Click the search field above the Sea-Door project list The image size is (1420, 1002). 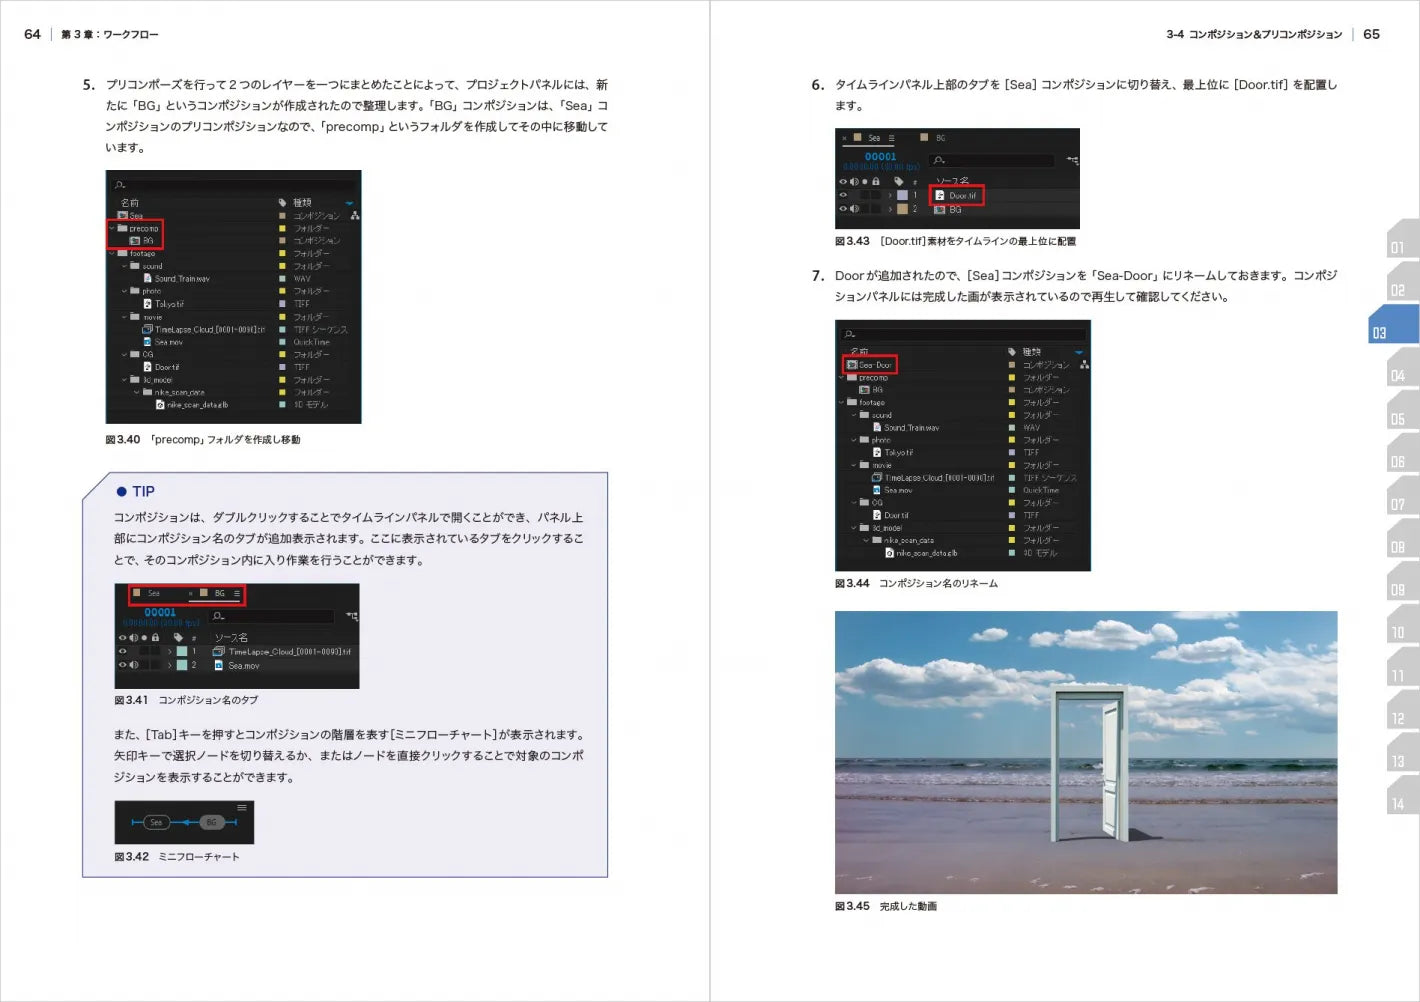click(963, 334)
